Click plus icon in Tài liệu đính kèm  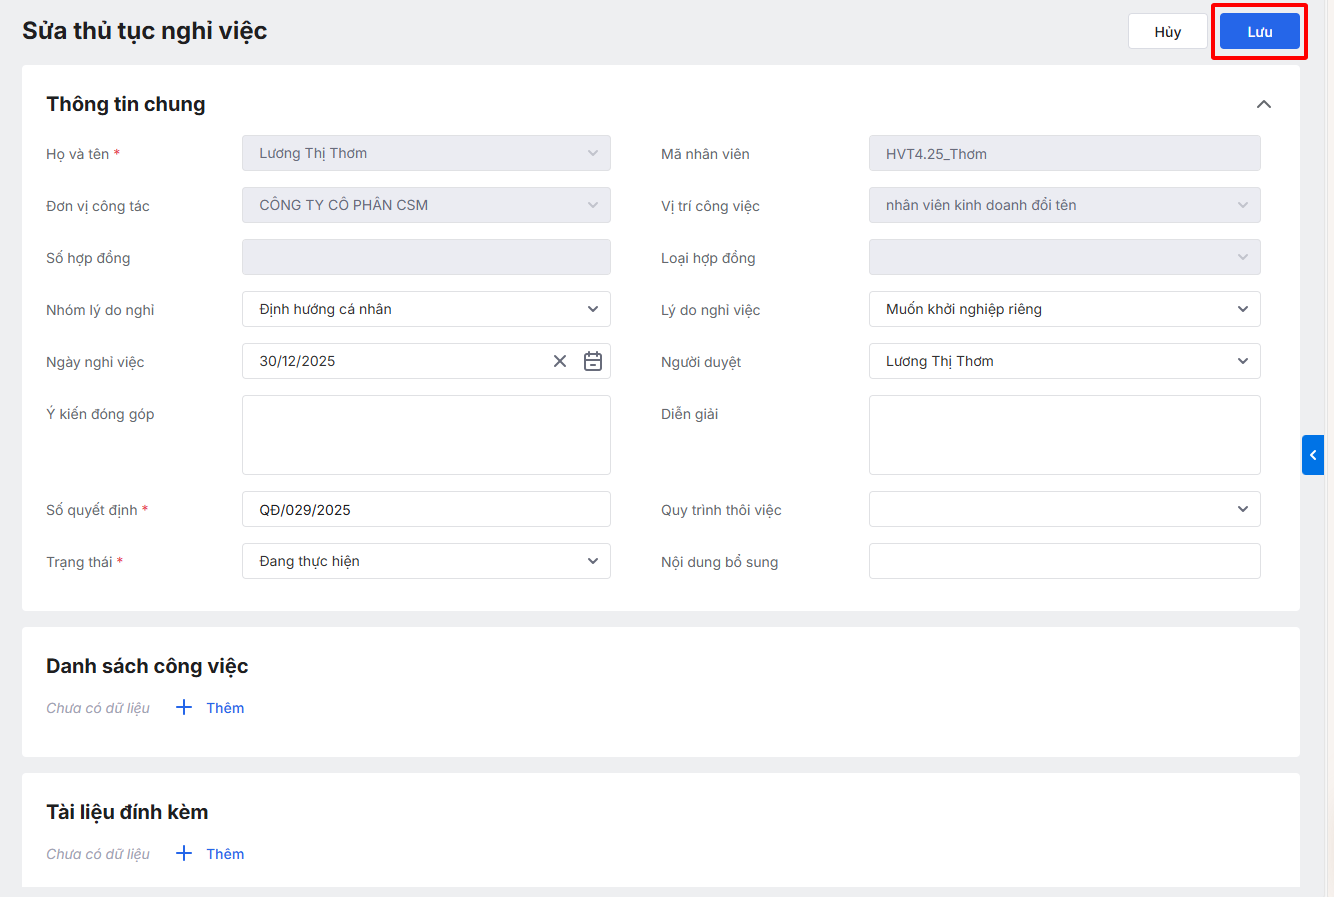click(x=184, y=854)
